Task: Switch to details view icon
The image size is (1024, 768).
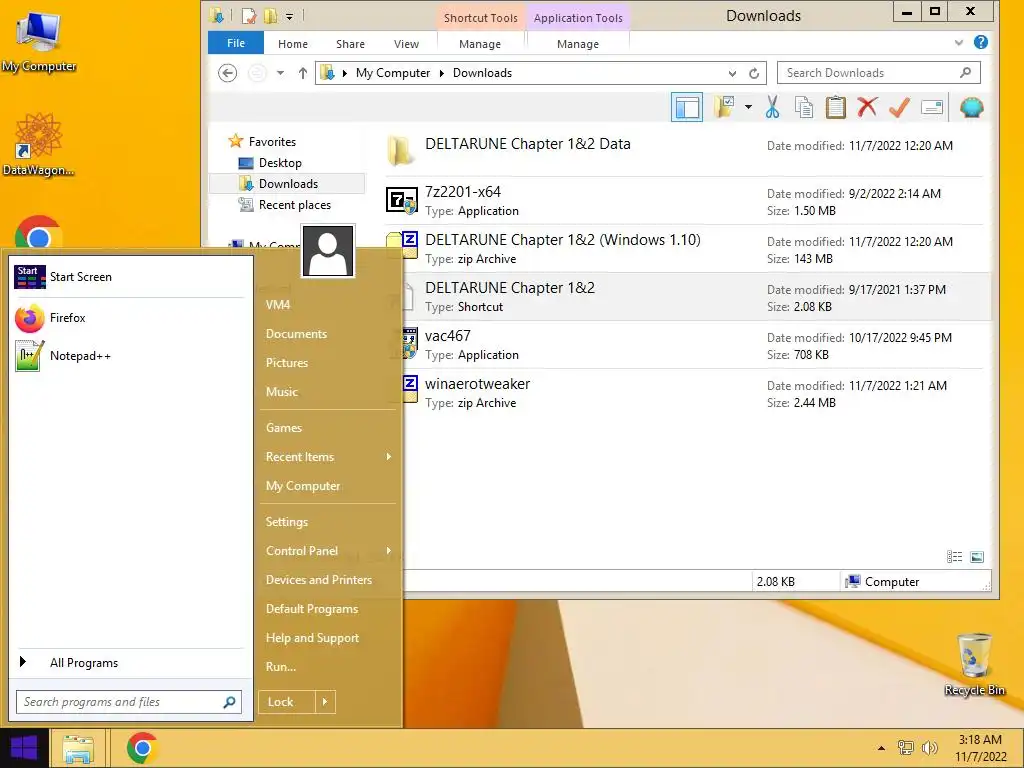Action: pyautogui.click(x=955, y=557)
